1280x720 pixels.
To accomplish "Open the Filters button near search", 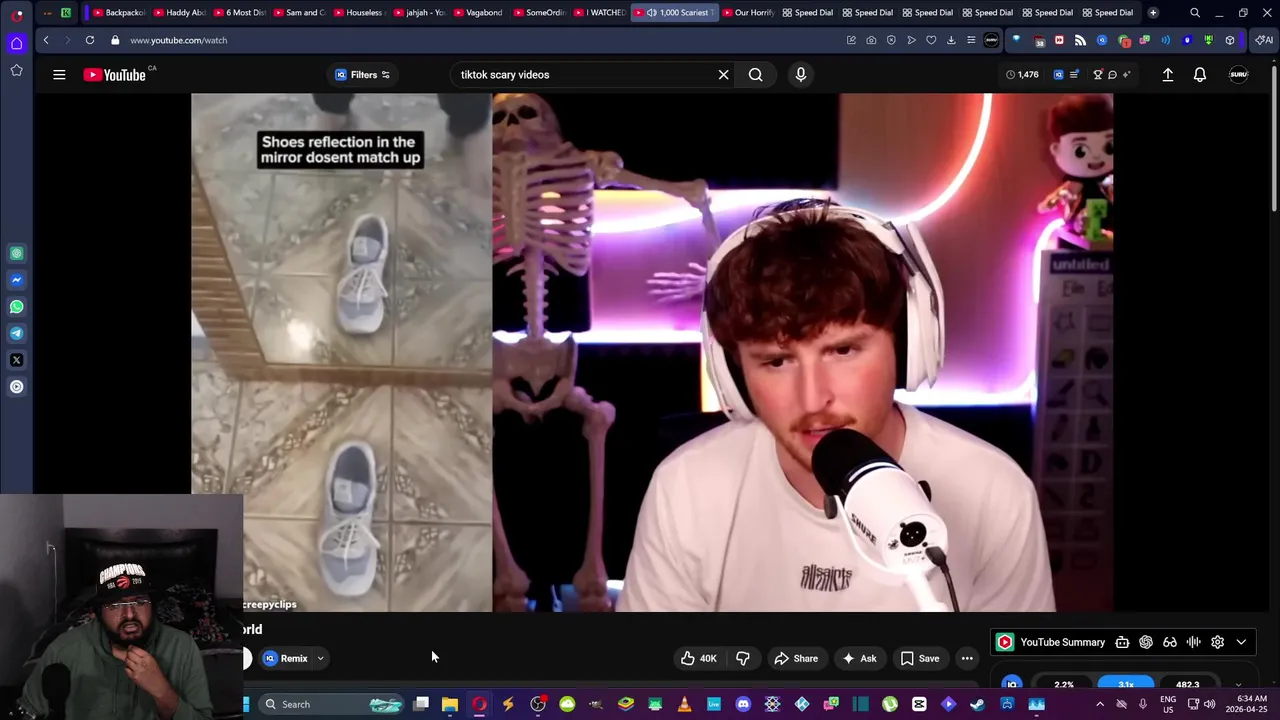I will click(x=364, y=75).
